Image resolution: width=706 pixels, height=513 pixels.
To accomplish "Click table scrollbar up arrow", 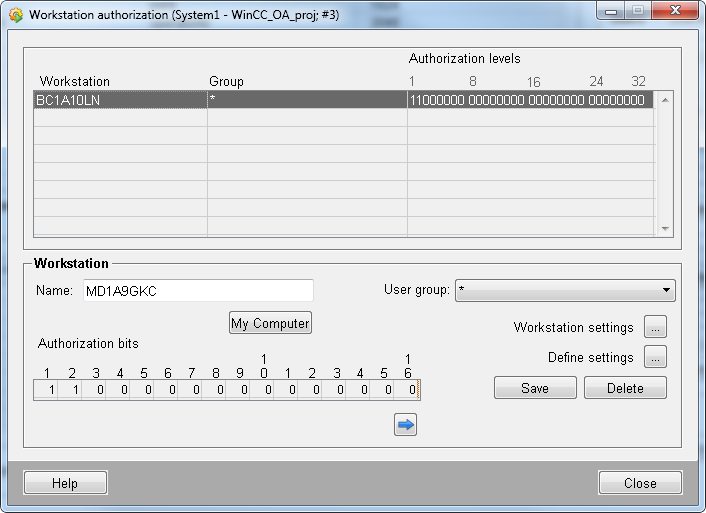I will pyautogui.click(x=665, y=100).
